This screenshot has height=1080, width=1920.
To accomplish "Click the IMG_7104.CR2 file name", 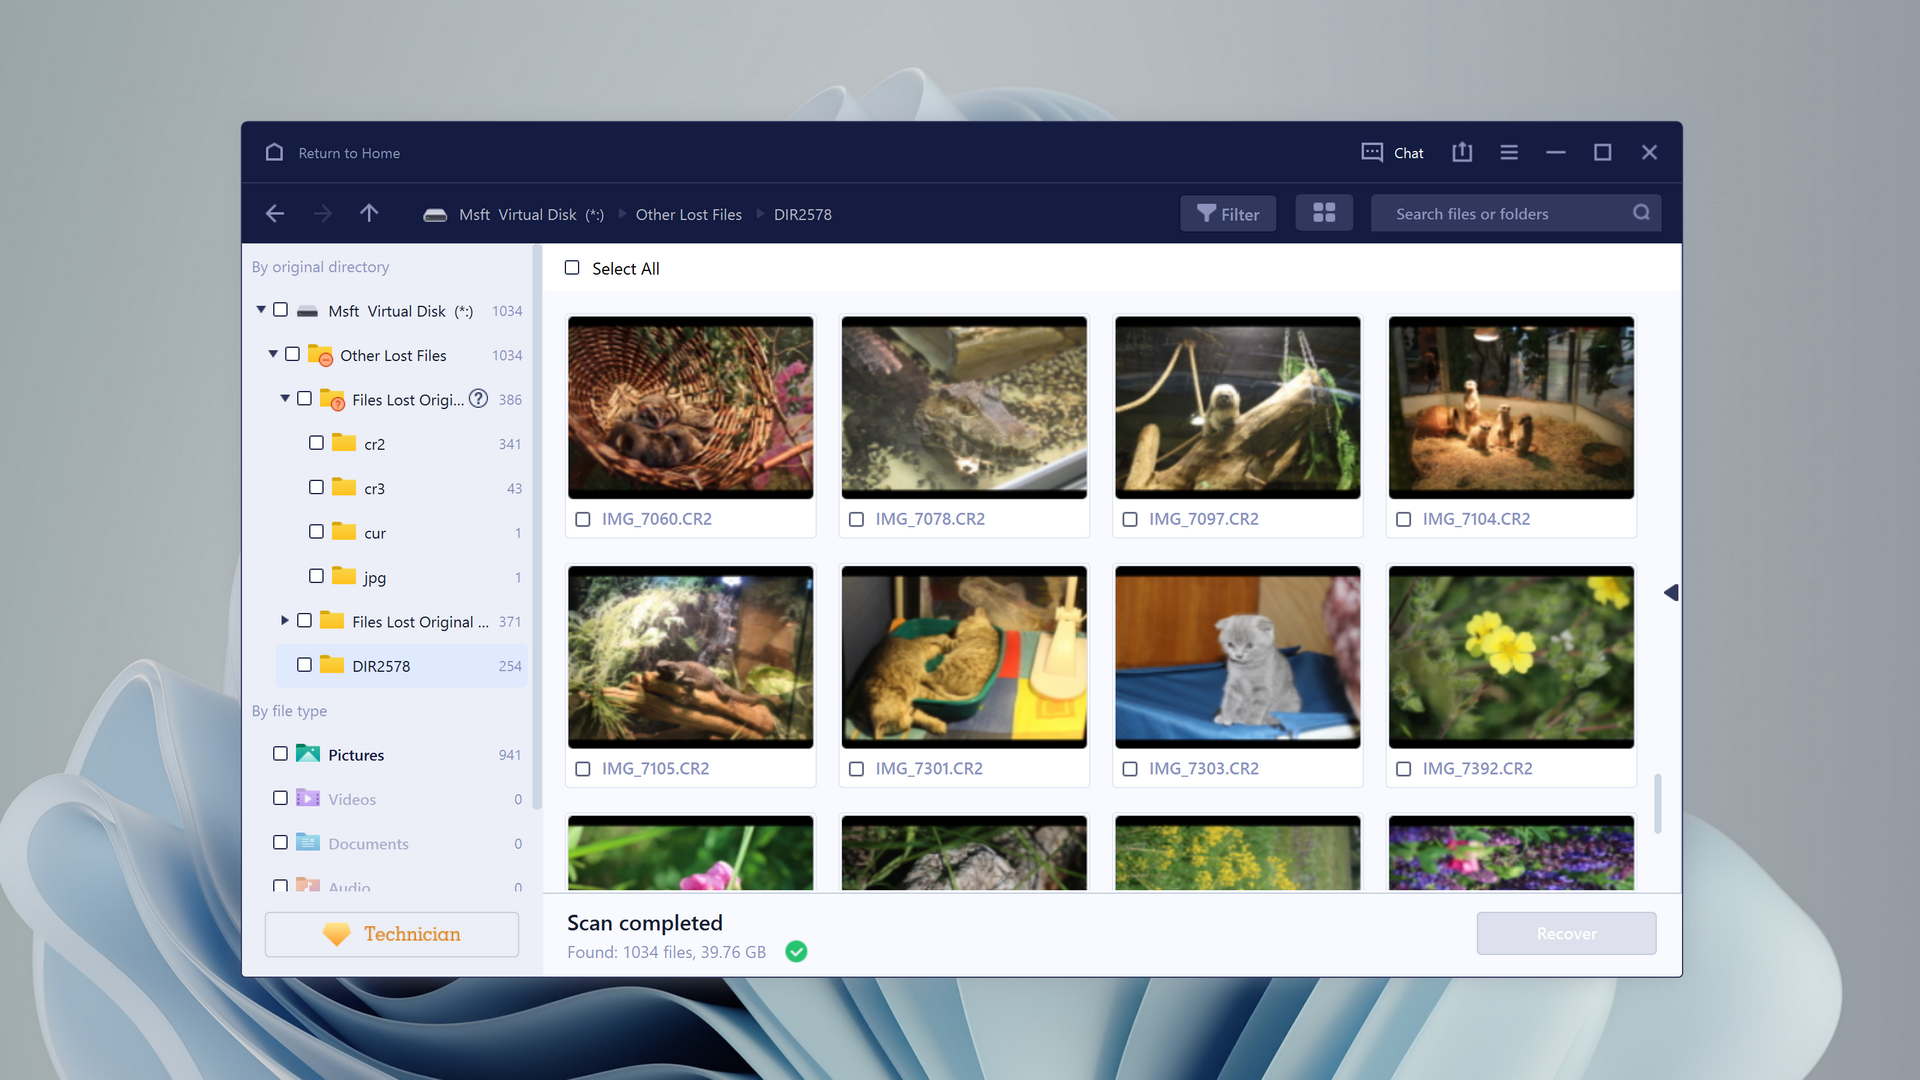I will [x=1476, y=519].
